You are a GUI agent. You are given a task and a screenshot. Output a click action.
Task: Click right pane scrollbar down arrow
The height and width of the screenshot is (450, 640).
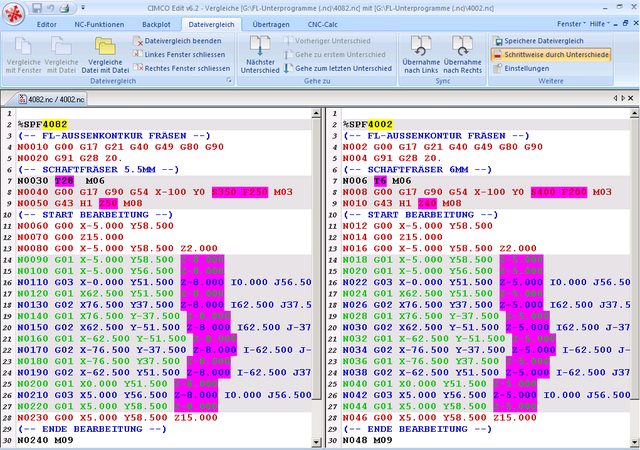(634, 442)
